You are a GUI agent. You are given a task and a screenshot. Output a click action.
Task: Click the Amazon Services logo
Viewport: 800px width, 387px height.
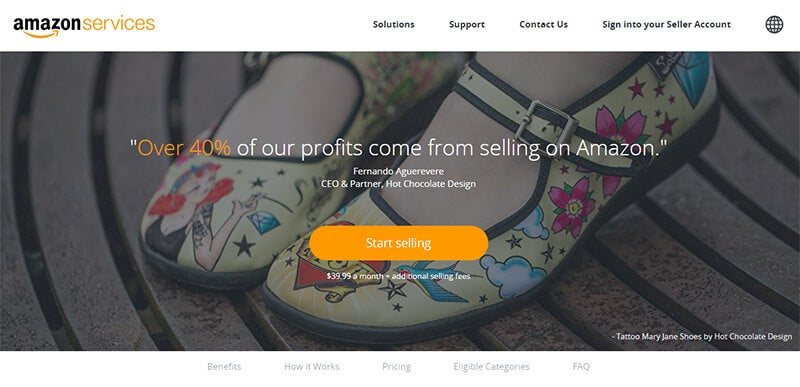(84, 25)
